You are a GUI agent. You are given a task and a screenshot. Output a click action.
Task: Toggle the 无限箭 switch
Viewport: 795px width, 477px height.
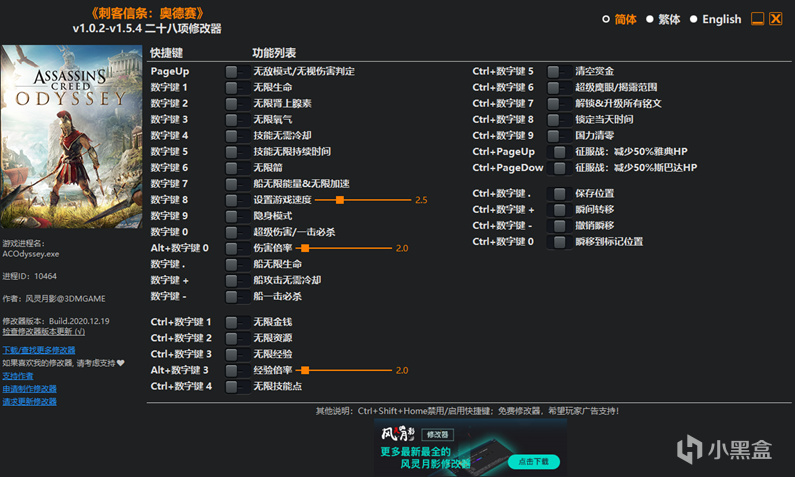(237, 168)
